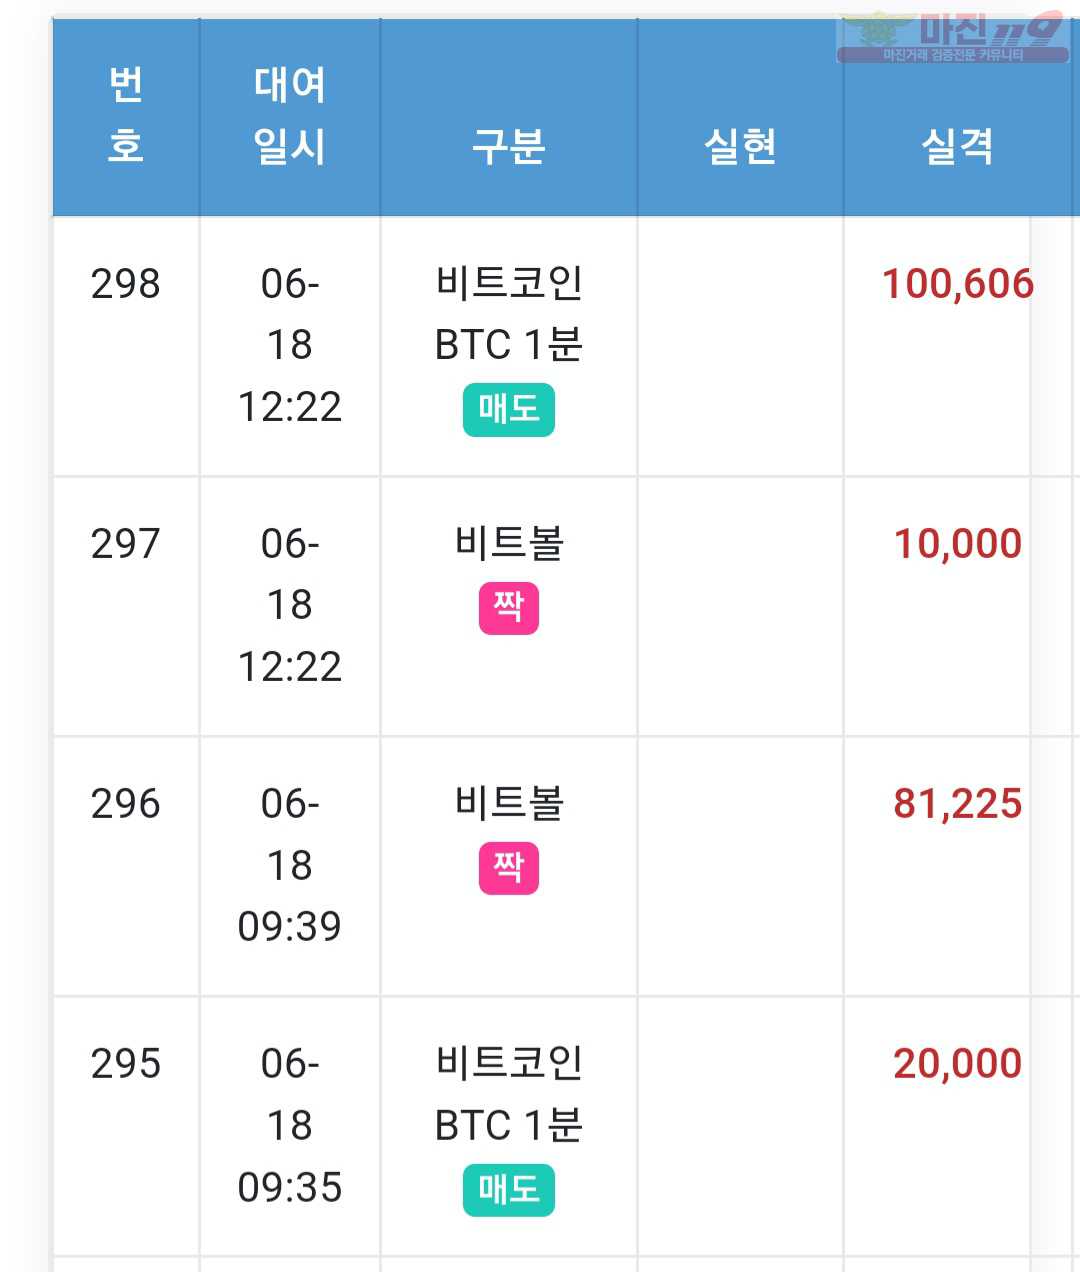Image resolution: width=1080 pixels, height=1272 pixels.
Task: Click the date 06-18 09:39 cell
Action: tap(290, 865)
